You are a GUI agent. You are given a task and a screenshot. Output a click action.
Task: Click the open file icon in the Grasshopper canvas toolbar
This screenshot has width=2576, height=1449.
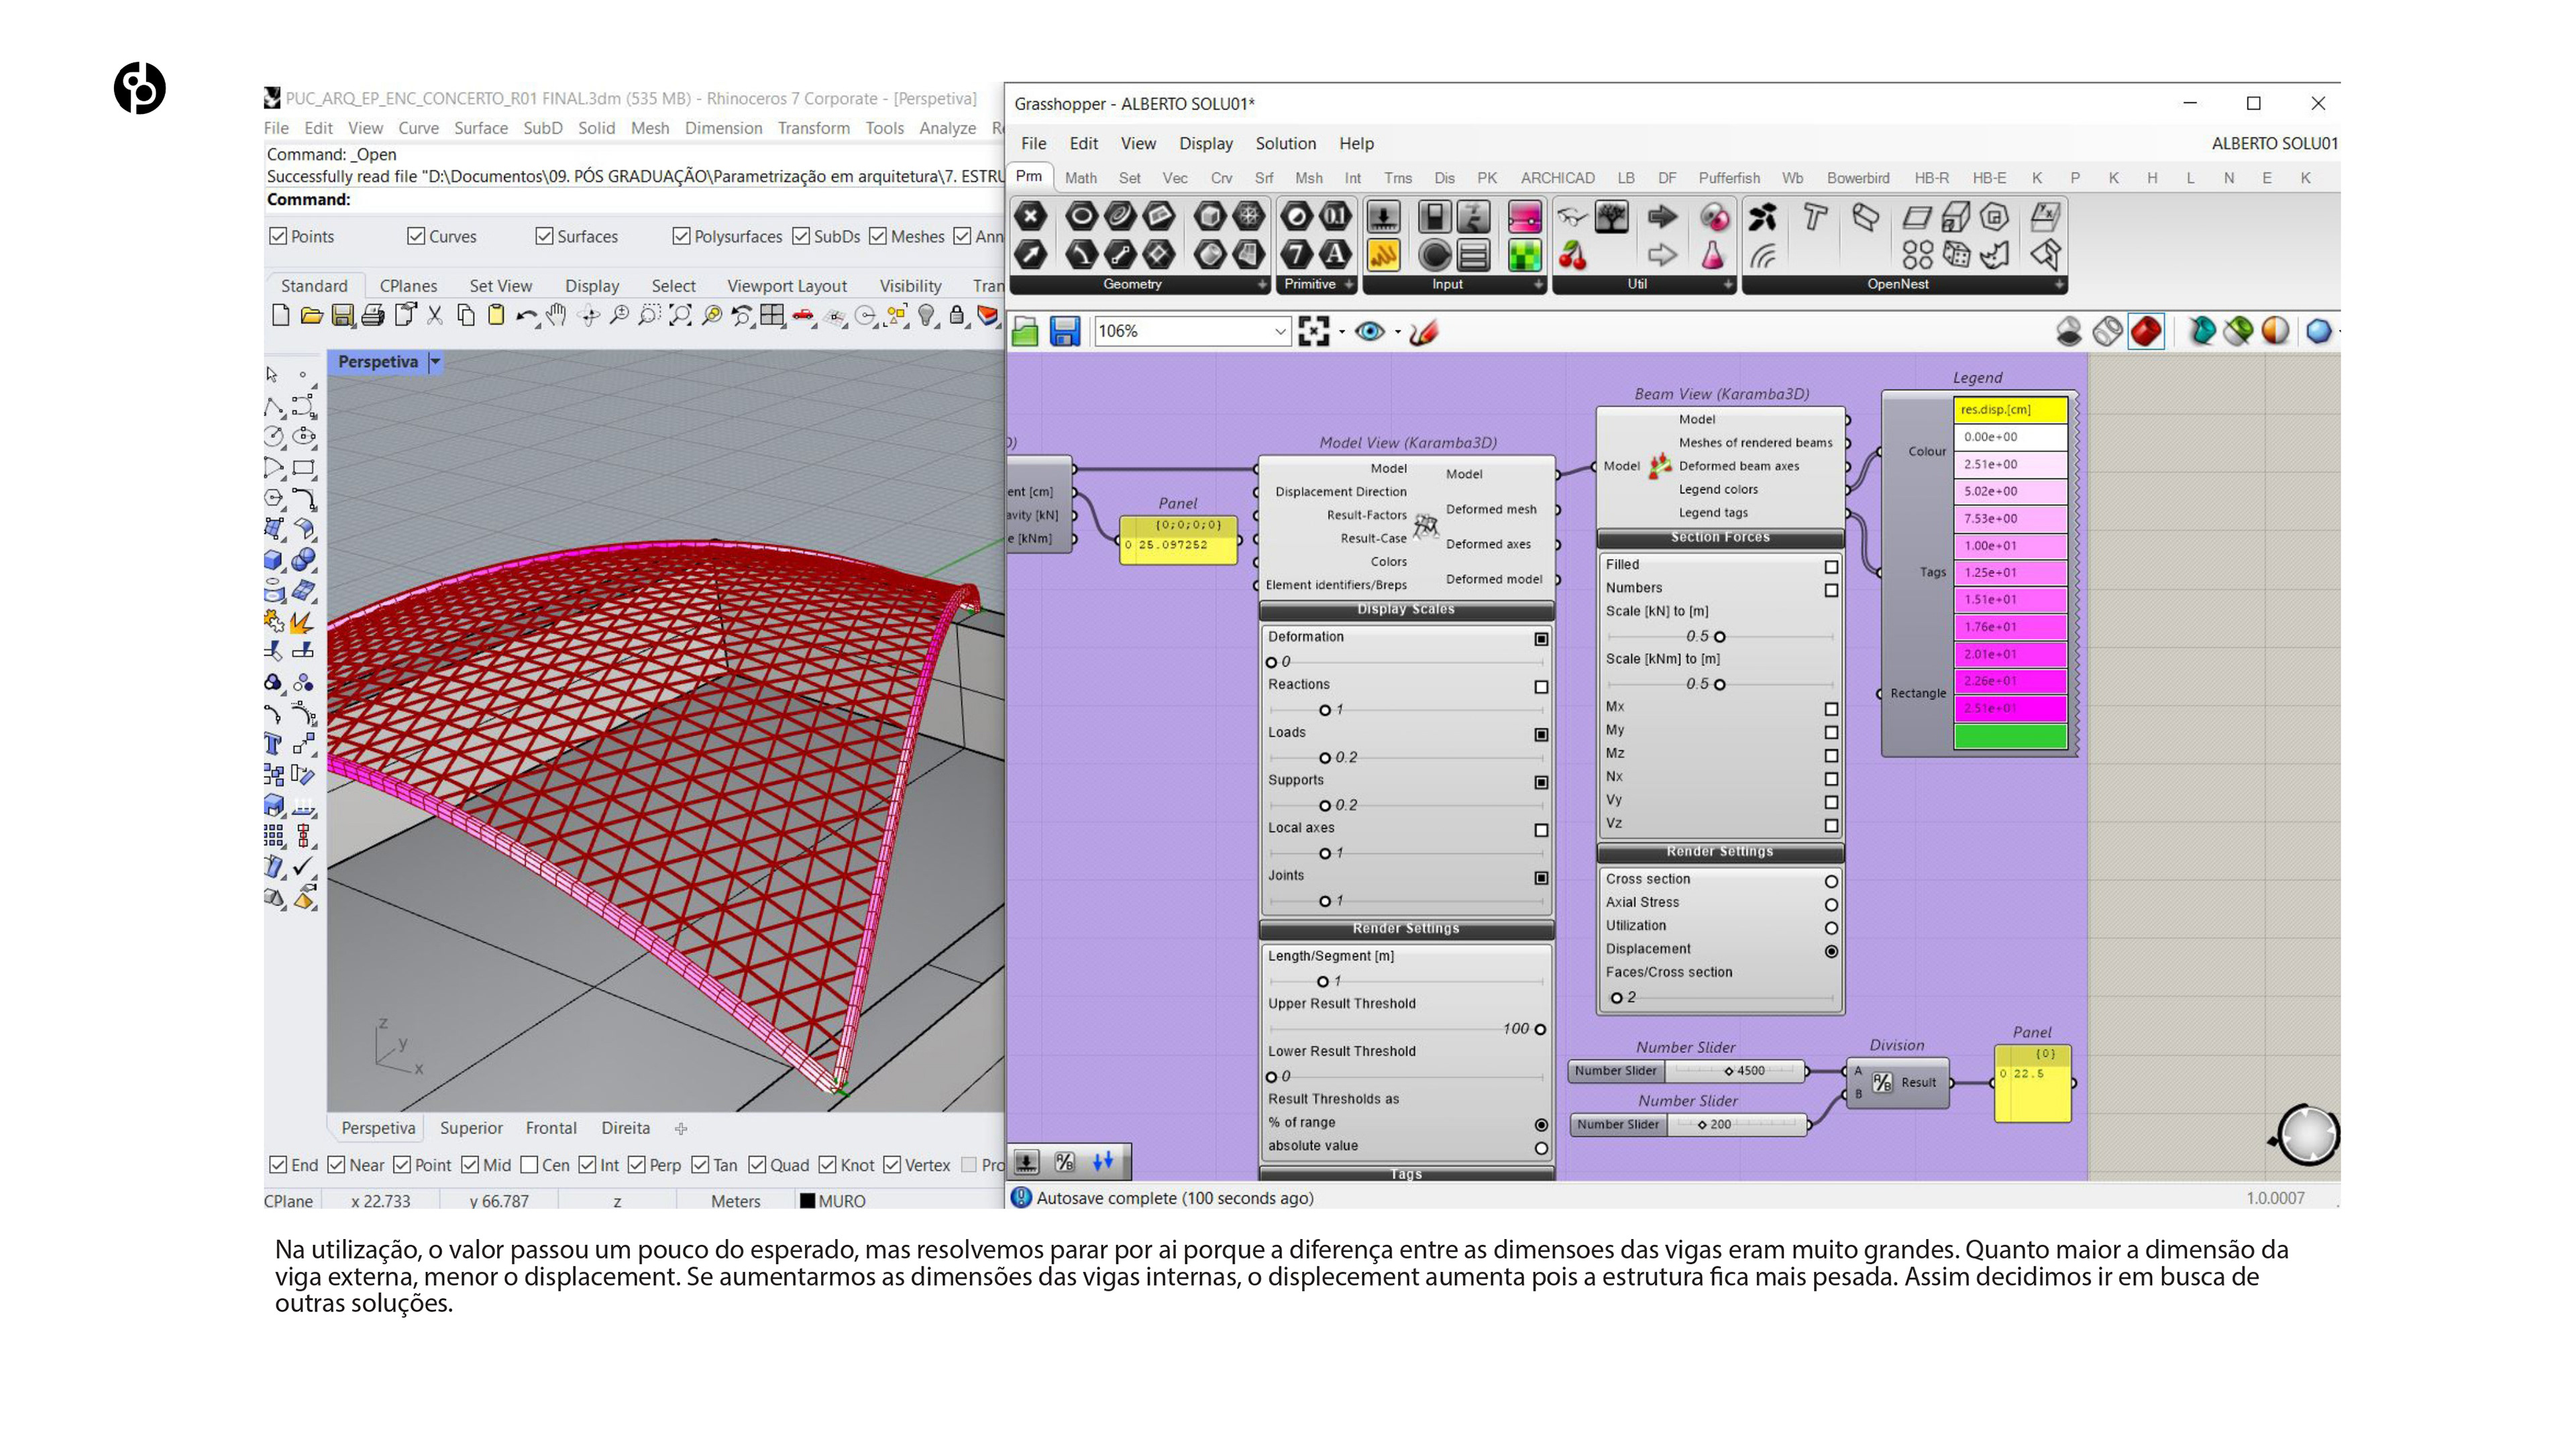[1025, 331]
